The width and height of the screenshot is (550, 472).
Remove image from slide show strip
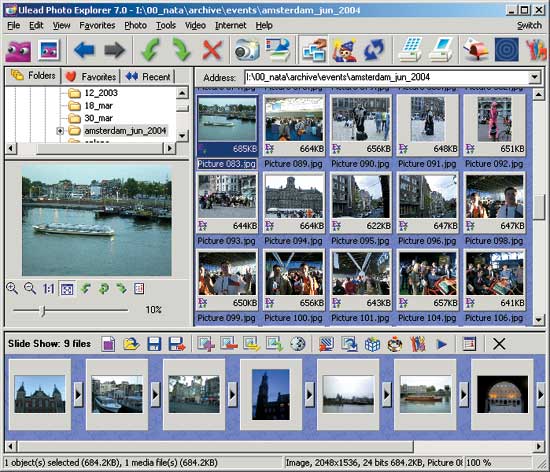[x=229, y=344]
